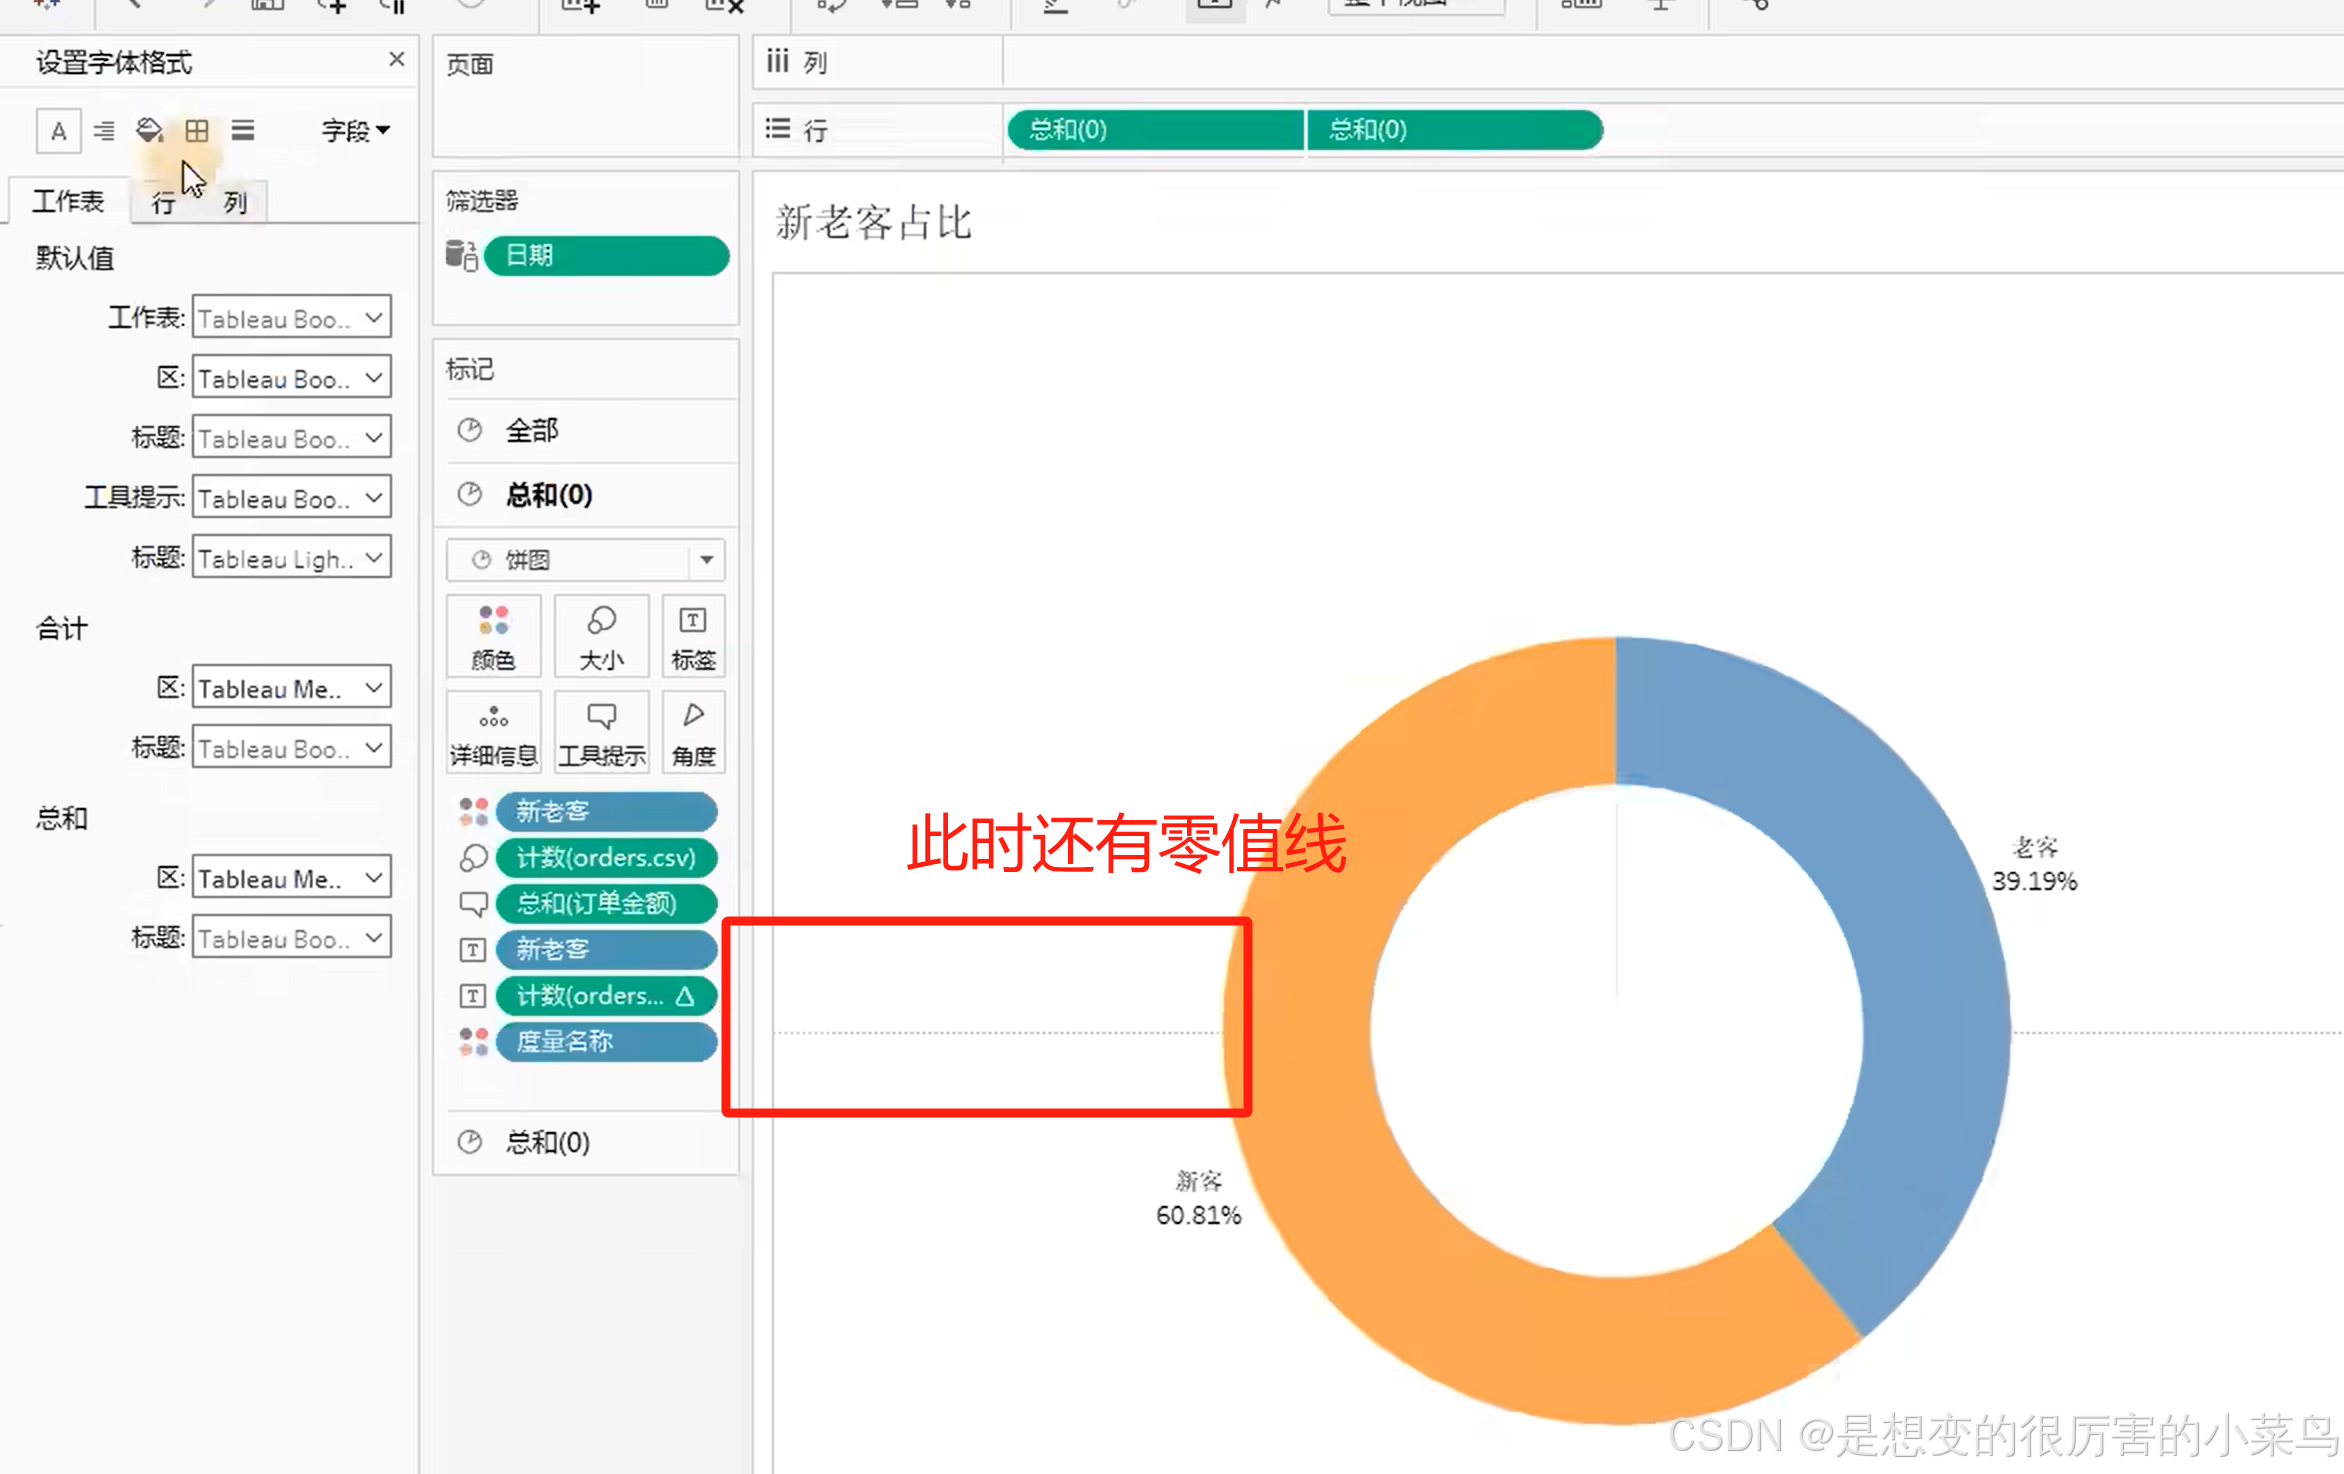This screenshot has width=2344, height=1474.
Task: Click the lines format icon
Action: click(x=243, y=131)
